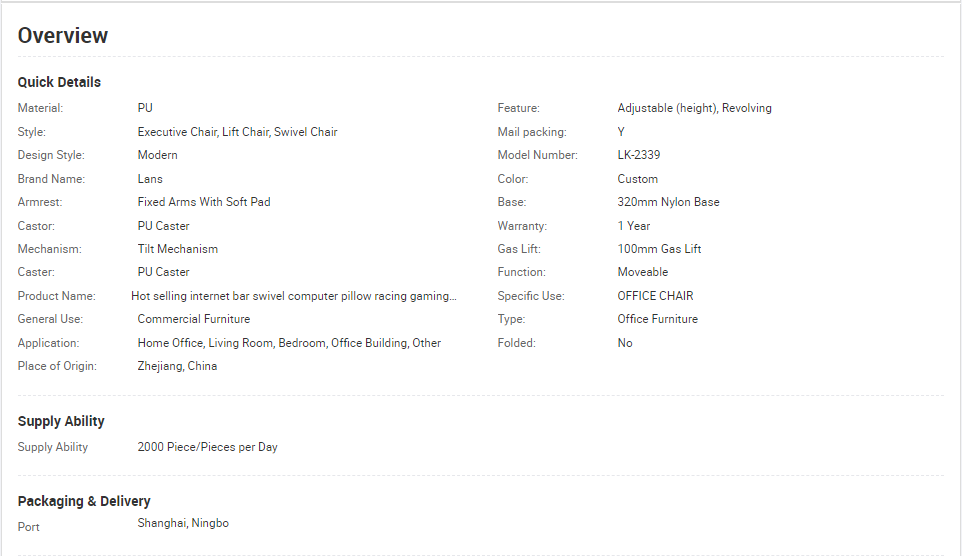
Task: Click the Feature value Adjustable (height), Revolving
Action: point(695,108)
